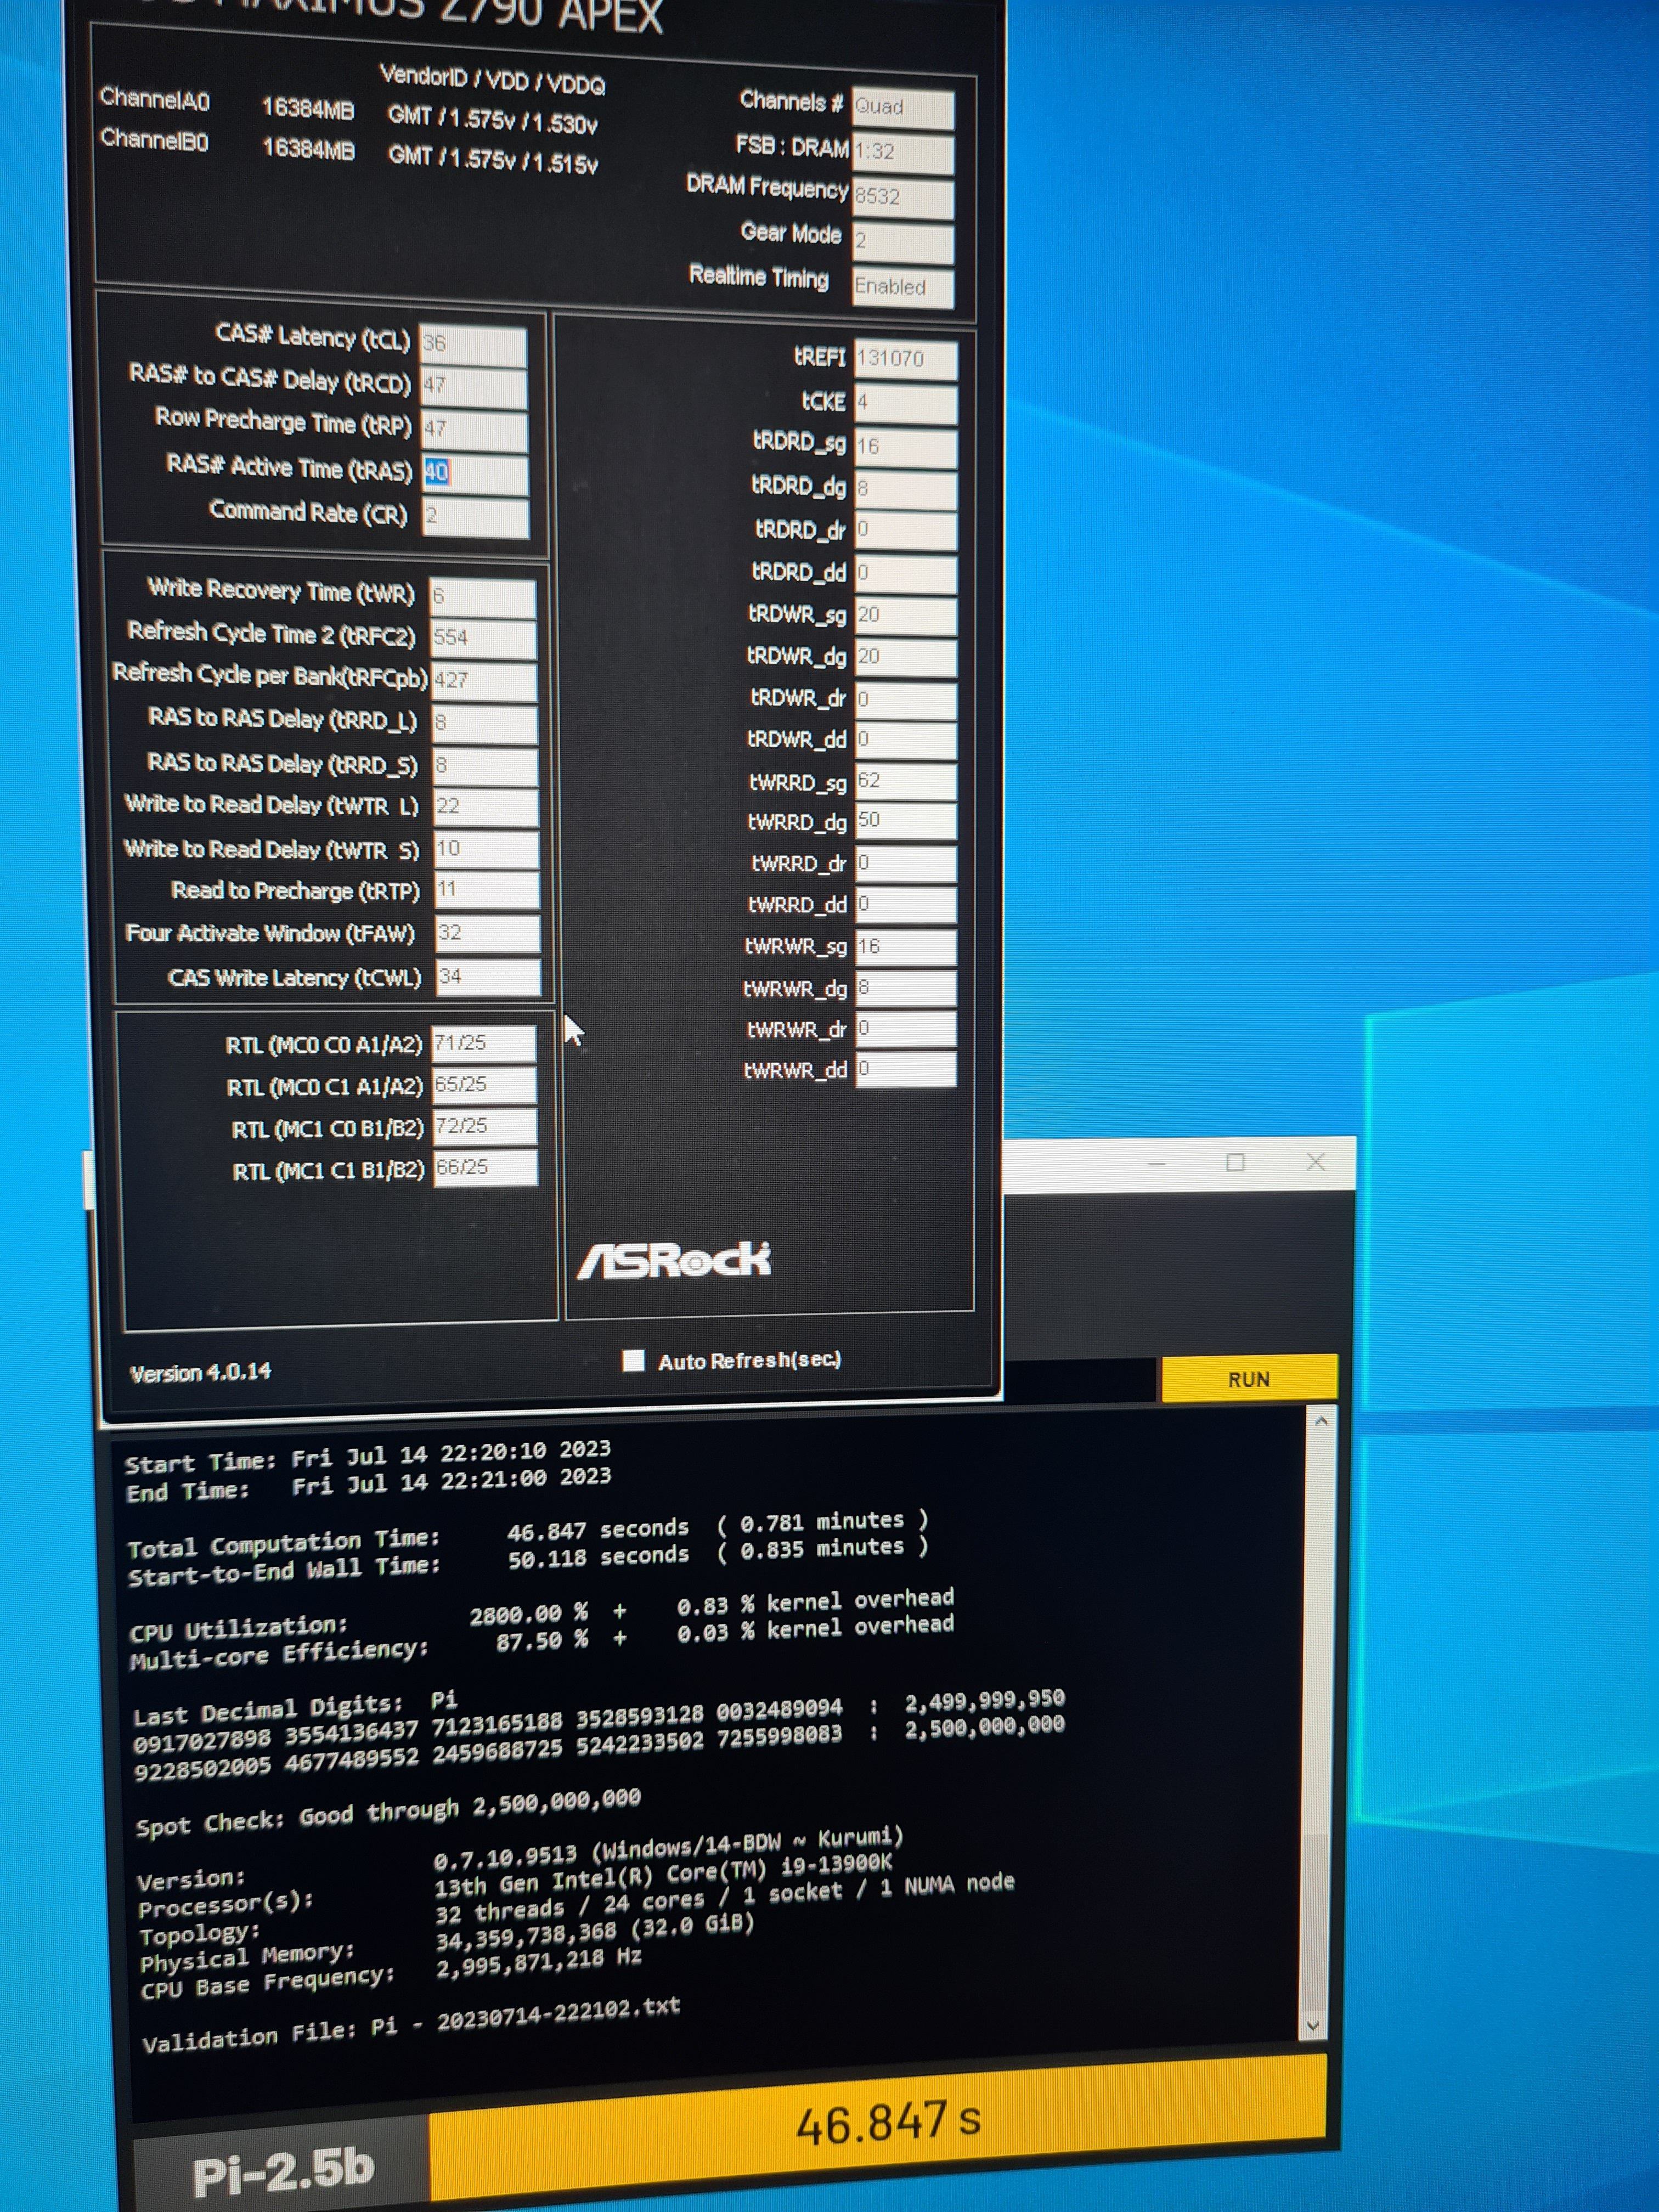Image resolution: width=1659 pixels, height=2212 pixels.
Task: Click the Validation File name text
Action: [x=558, y=2015]
